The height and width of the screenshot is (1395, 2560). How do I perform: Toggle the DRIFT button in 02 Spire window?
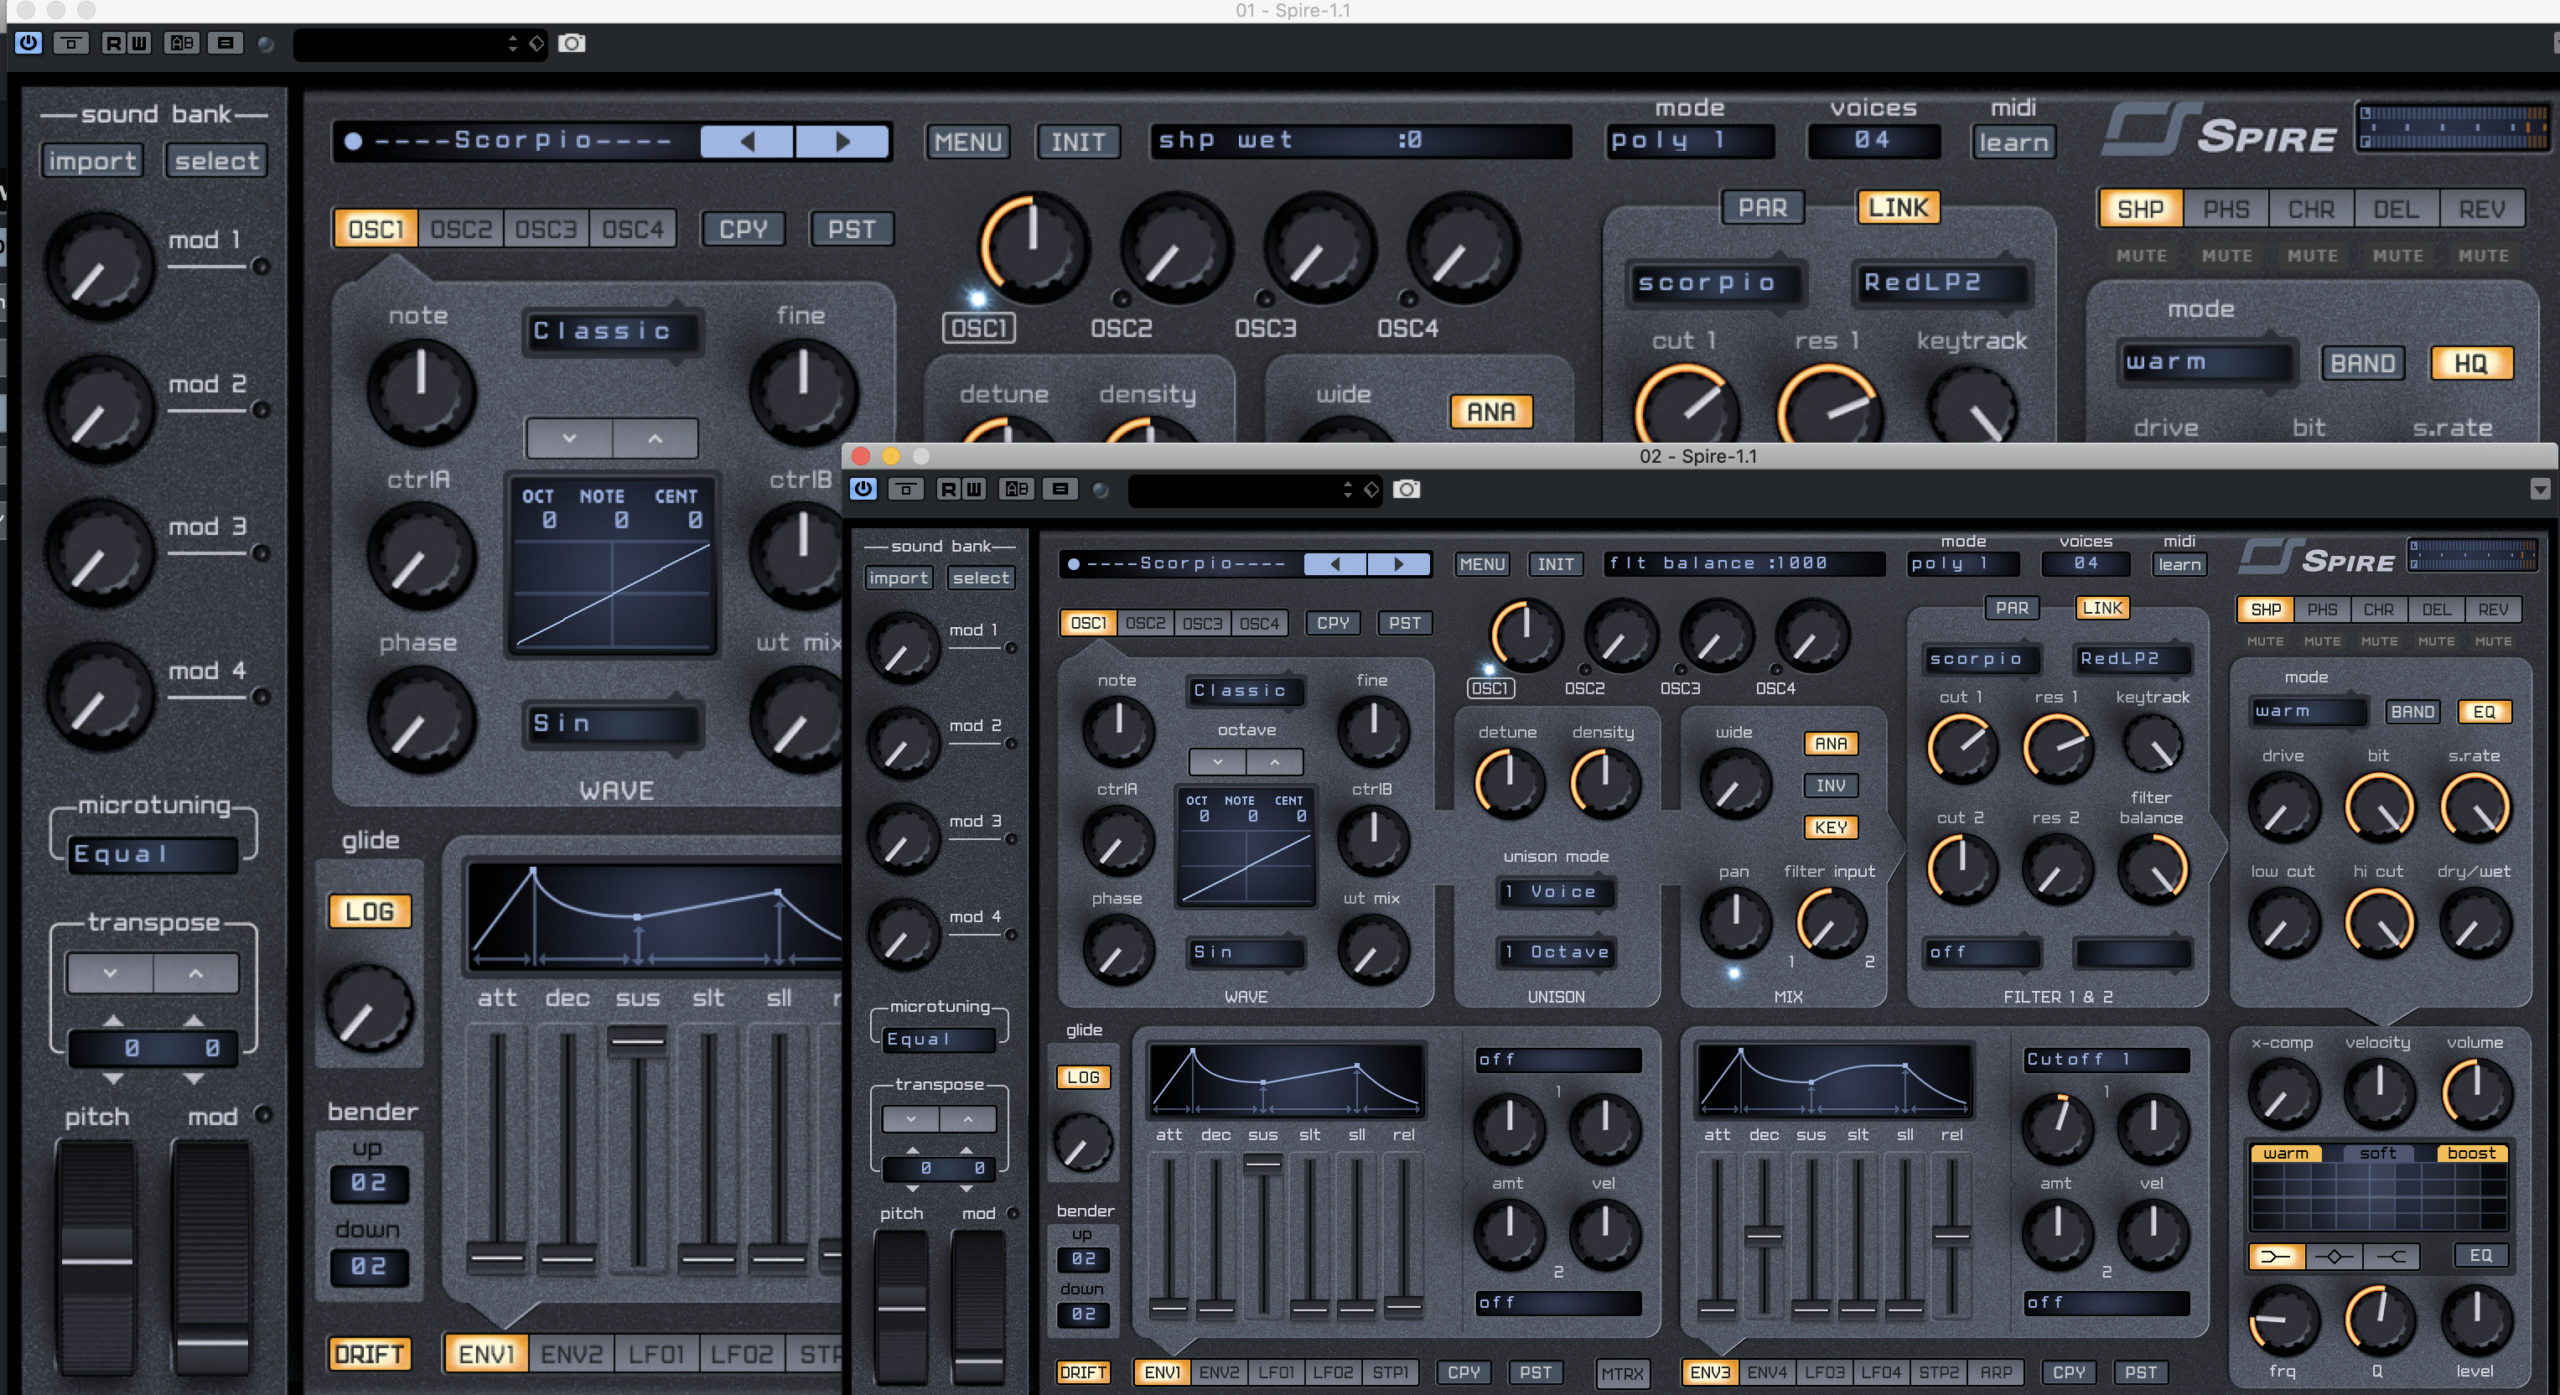[x=1083, y=1372]
